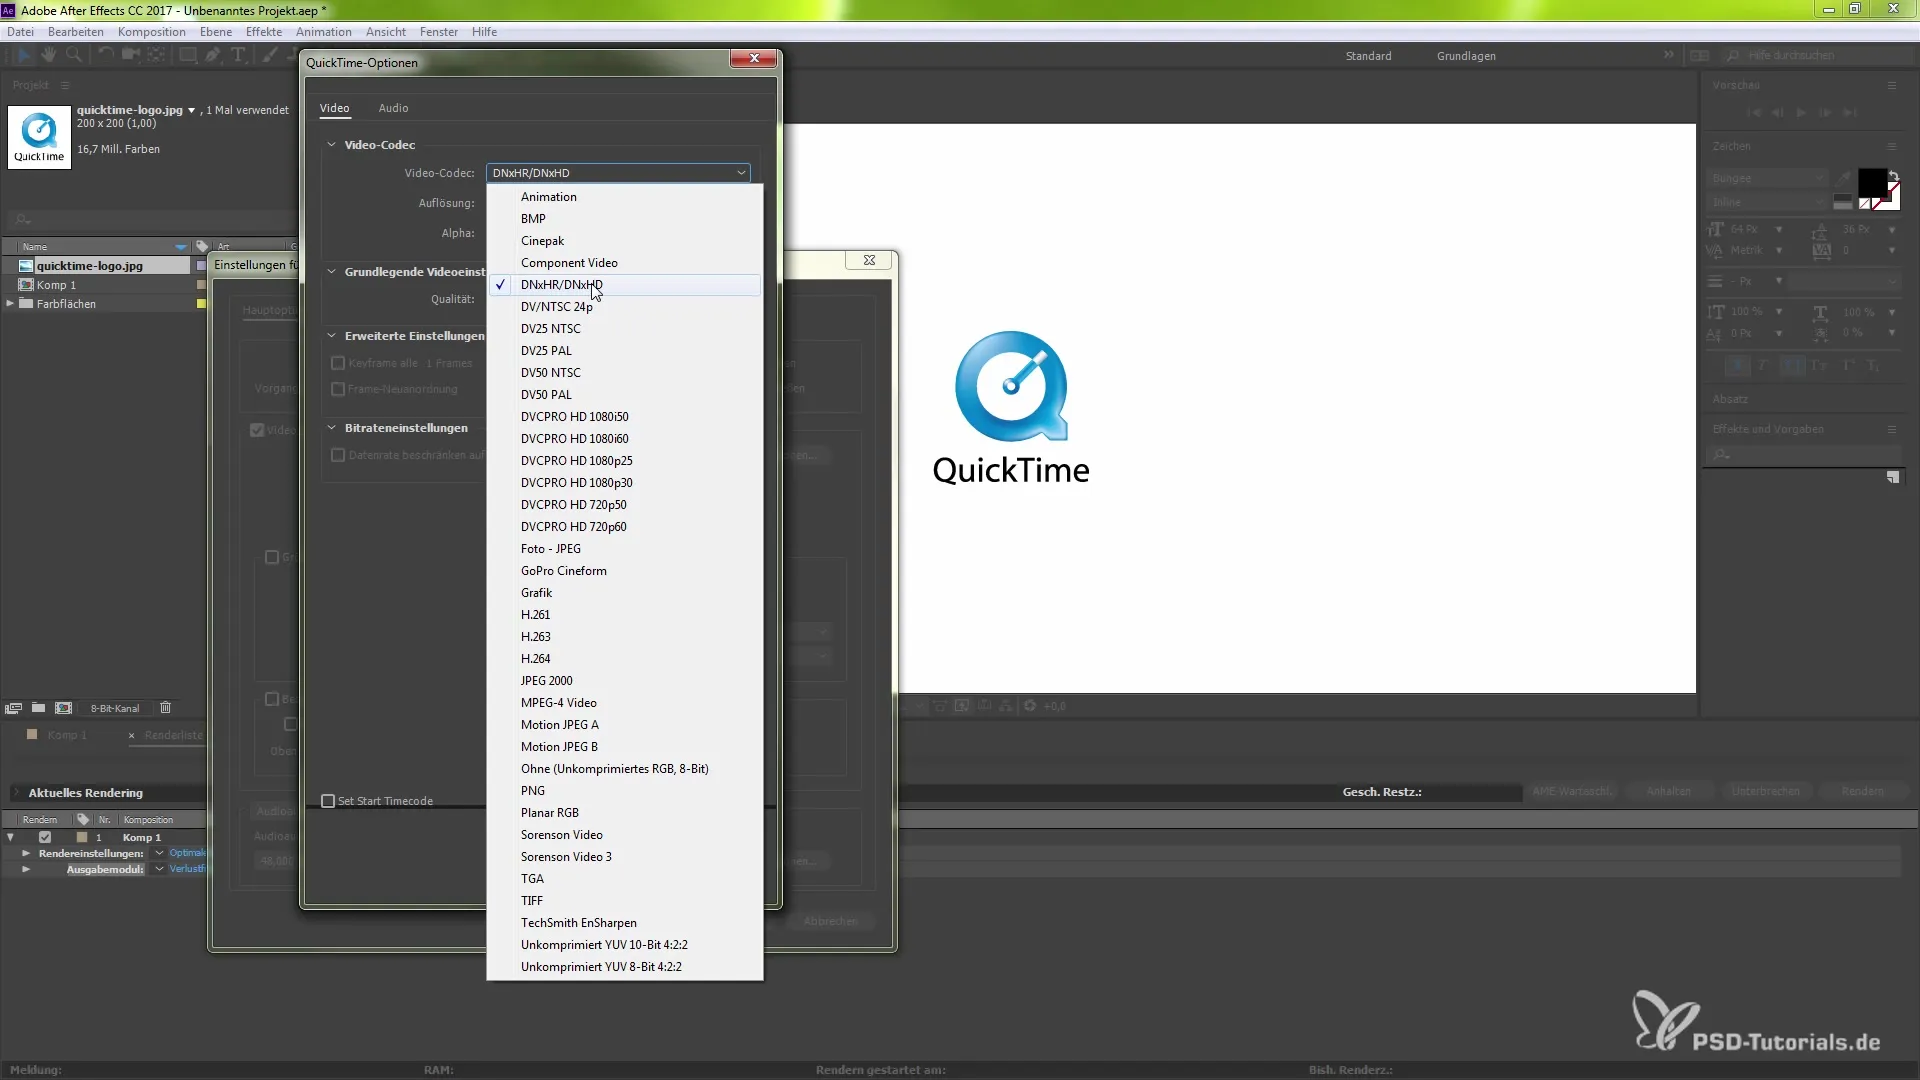This screenshot has width=1920, height=1080.
Task: Click the label tag icon in render queue header
Action: 83,819
